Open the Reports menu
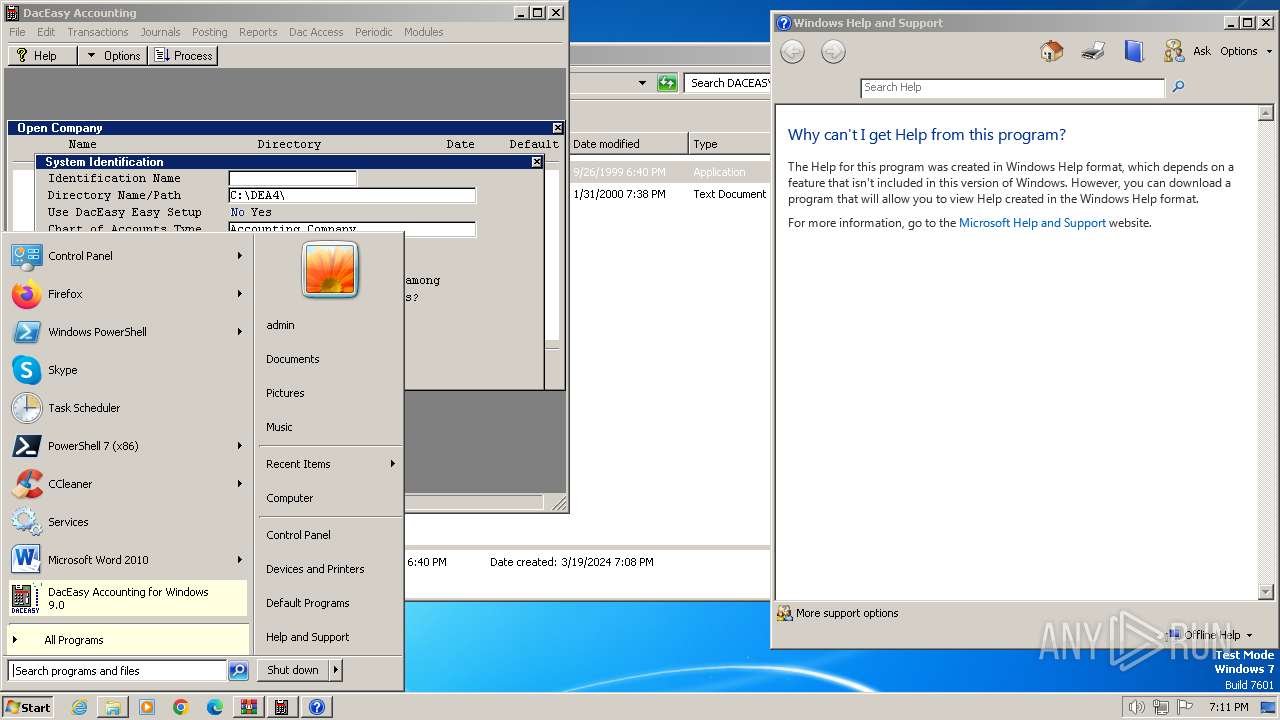 click(x=258, y=32)
